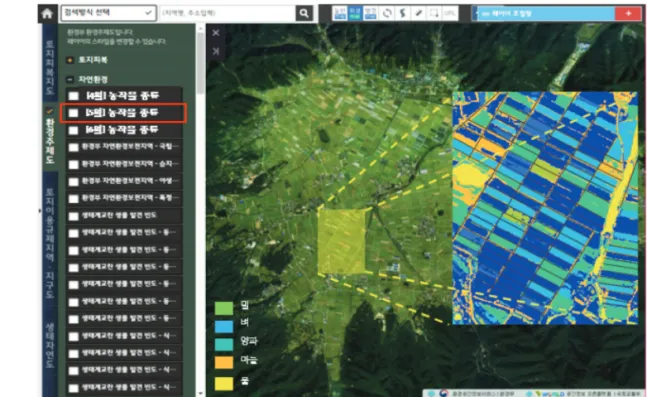Click the home icon
This screenshot has width=647, height=397.
[47, 14]
